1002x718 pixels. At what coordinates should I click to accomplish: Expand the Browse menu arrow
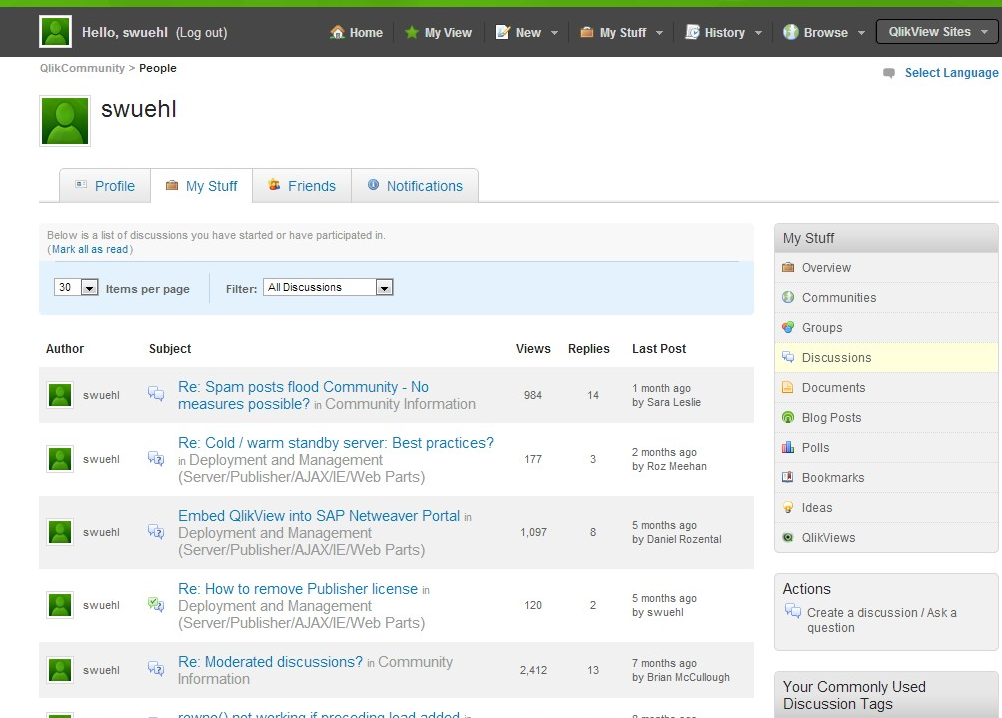pyautogui.click(x=861, y=33)
